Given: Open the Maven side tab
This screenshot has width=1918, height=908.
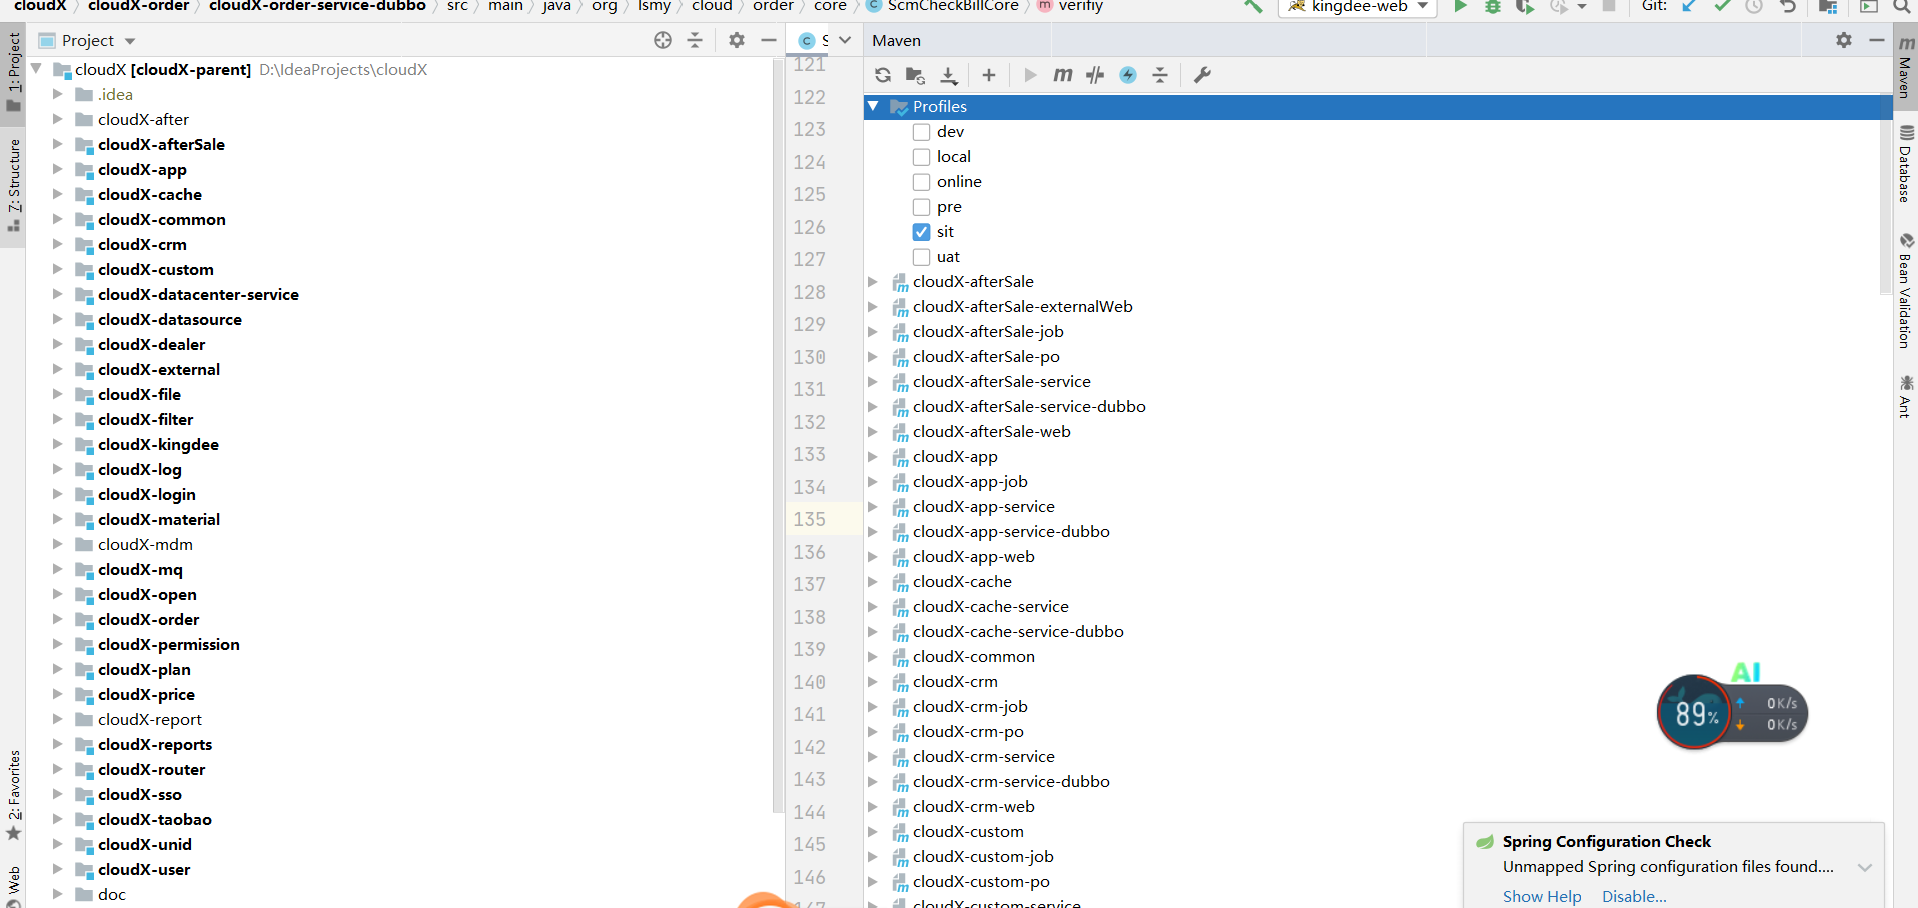Looking at the screenshot, I should [x=1906, y=66].
